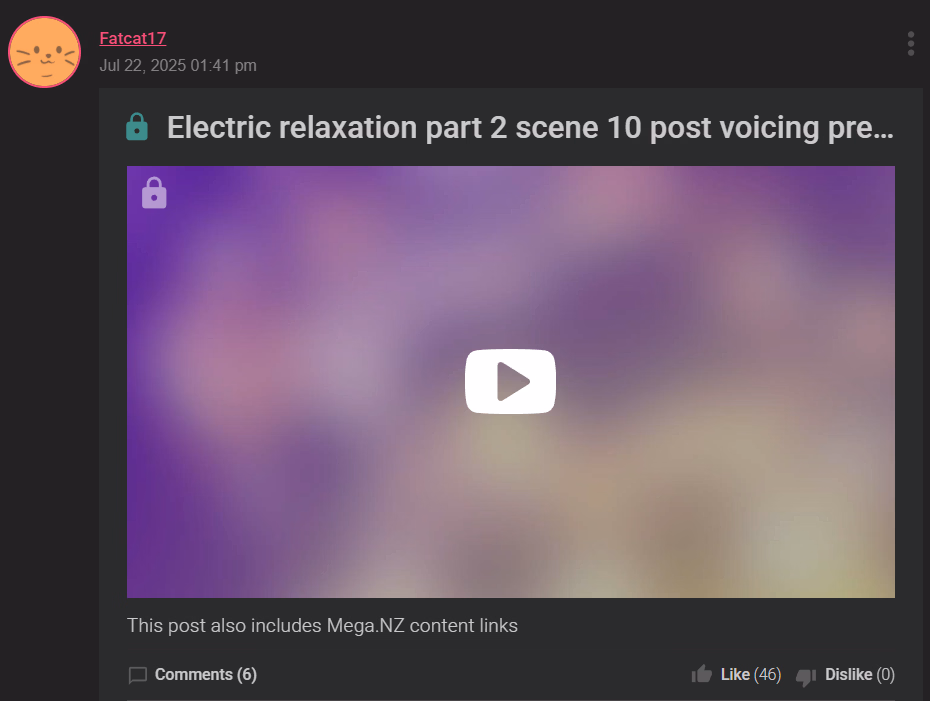
Task: Open the Electric relaxation part 2 post title
Action: coord(530,128)
